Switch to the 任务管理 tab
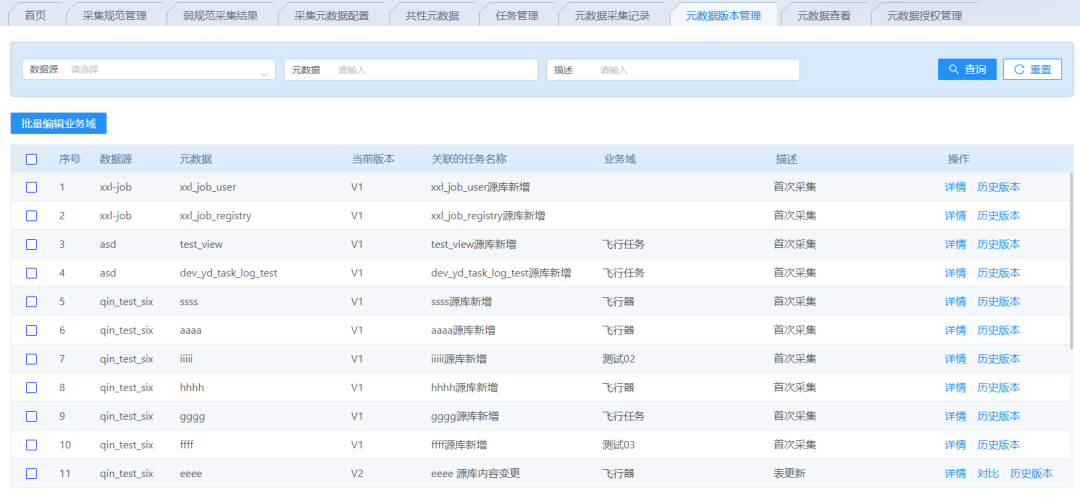This screenshot has height=497, width=1080. coord(517,16)
